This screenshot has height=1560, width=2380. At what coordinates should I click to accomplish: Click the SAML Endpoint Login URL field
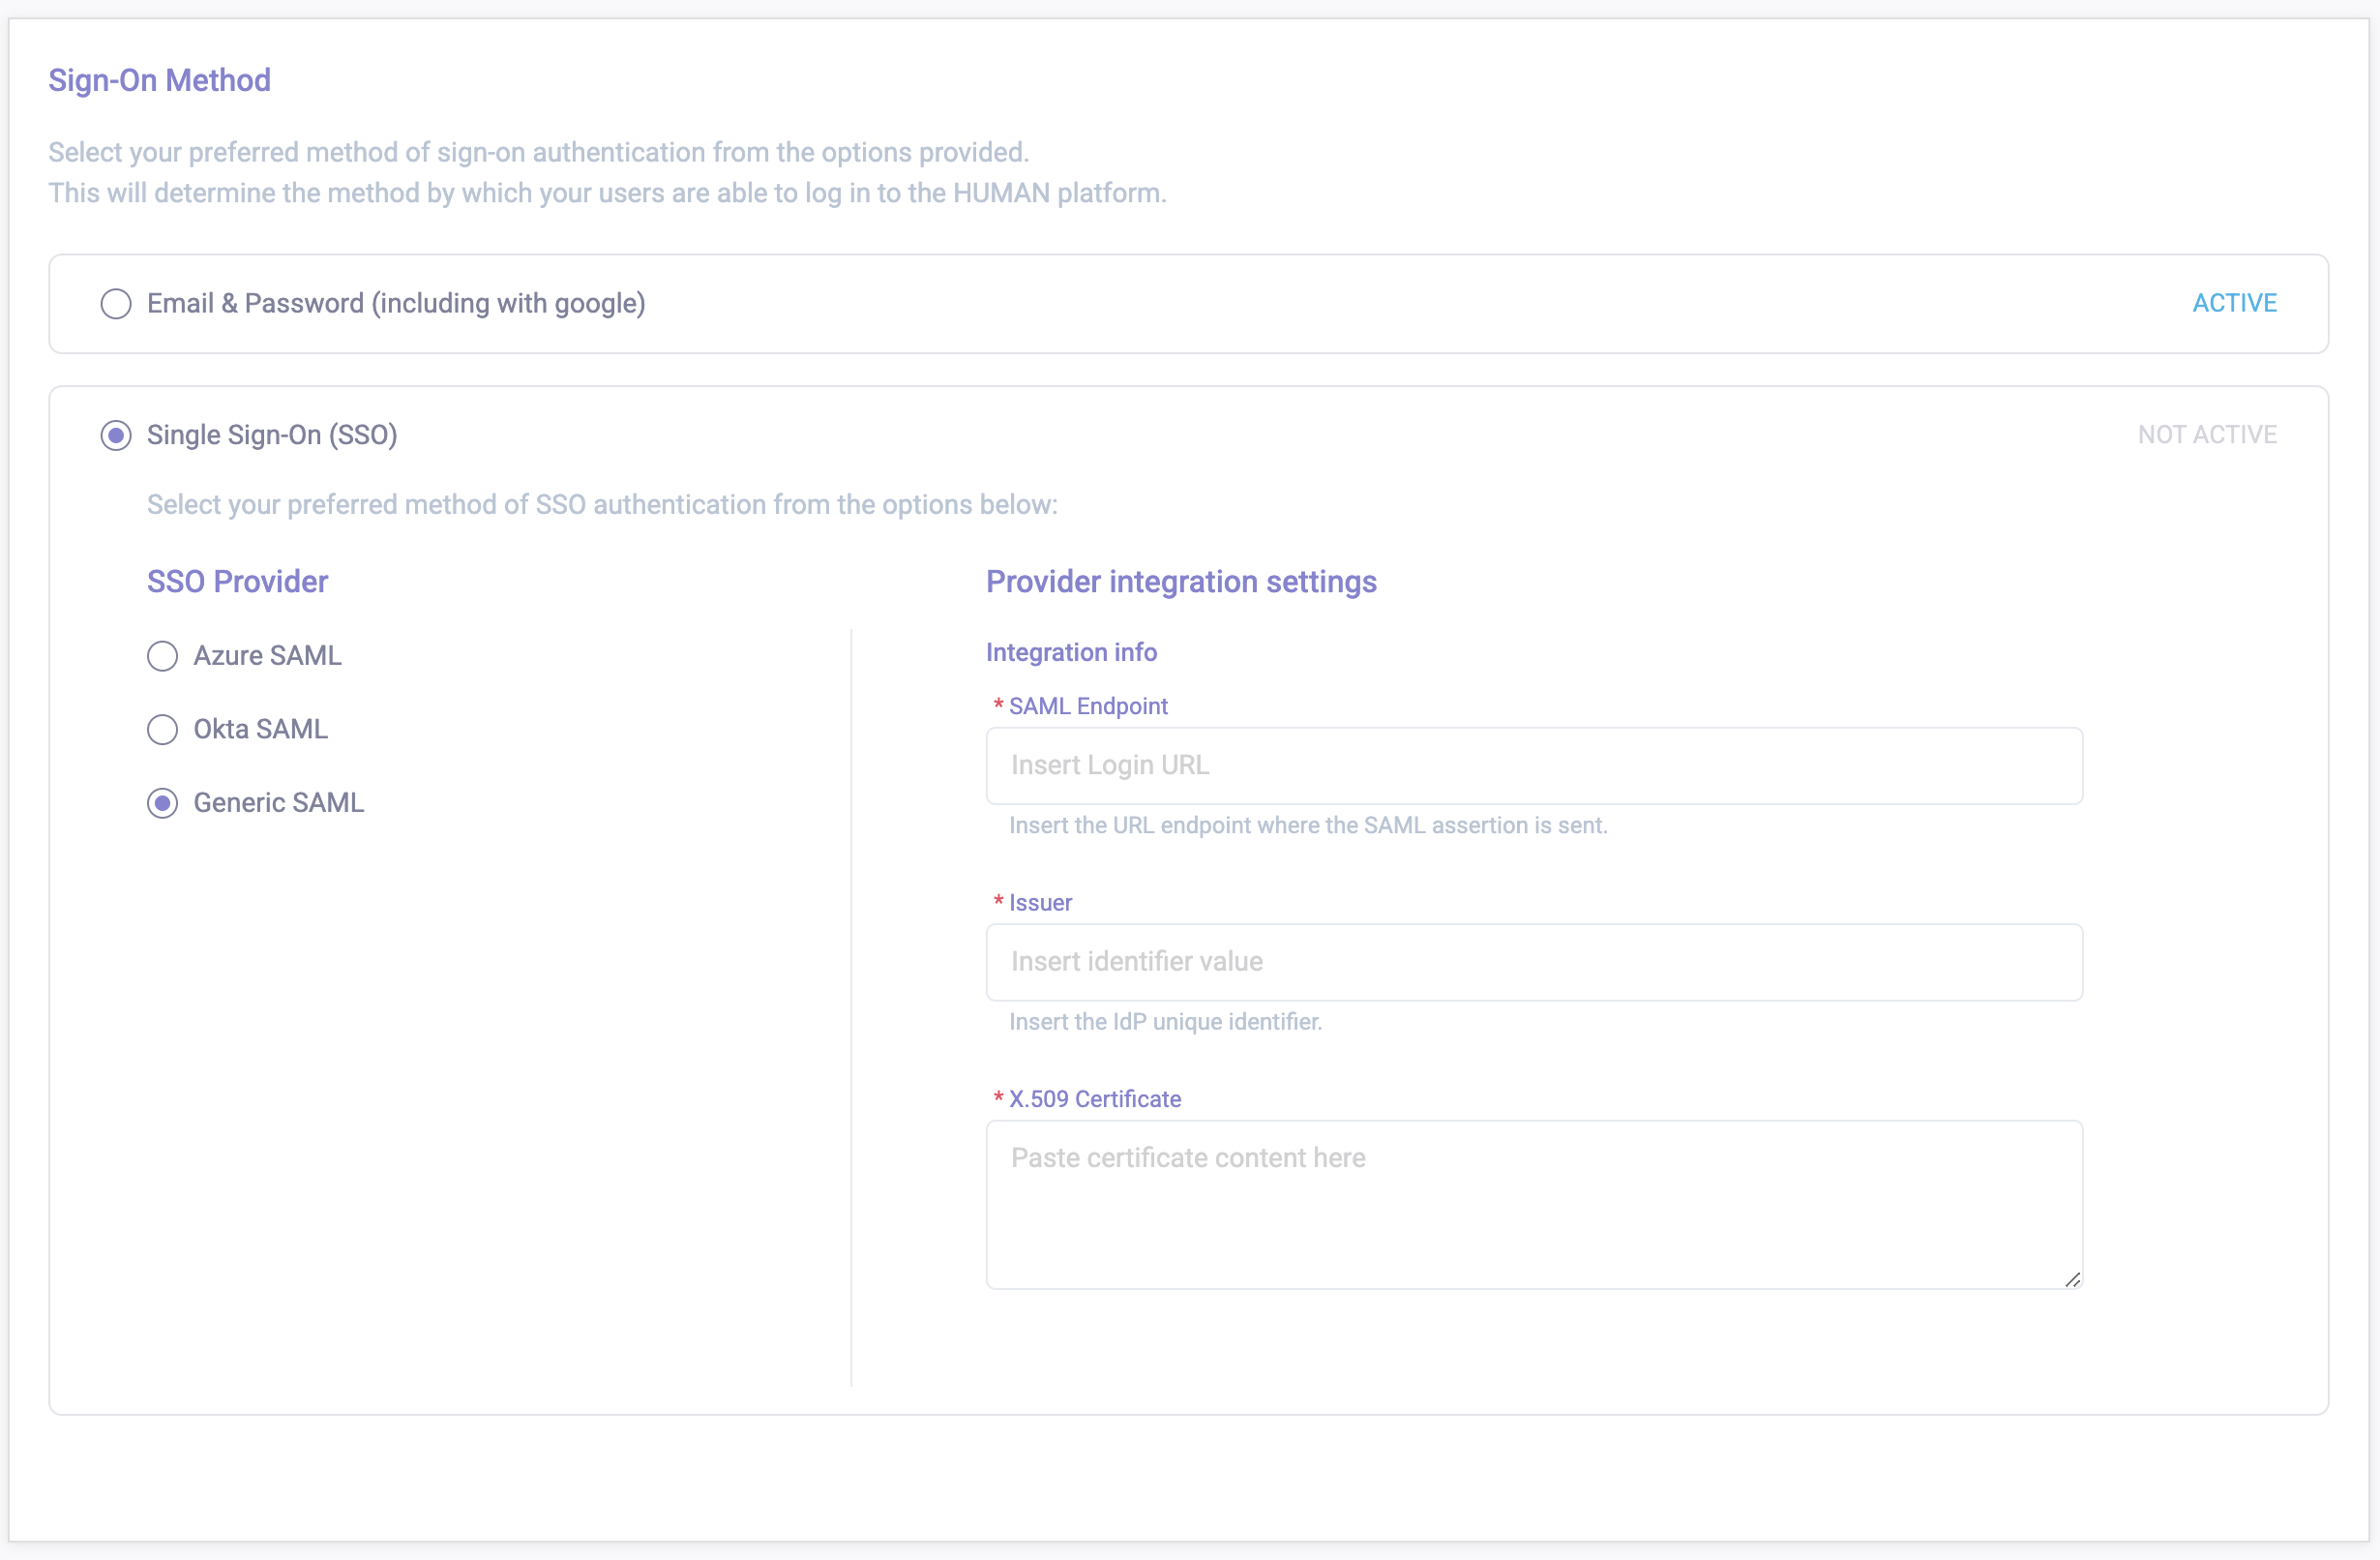click(1533, 766)
